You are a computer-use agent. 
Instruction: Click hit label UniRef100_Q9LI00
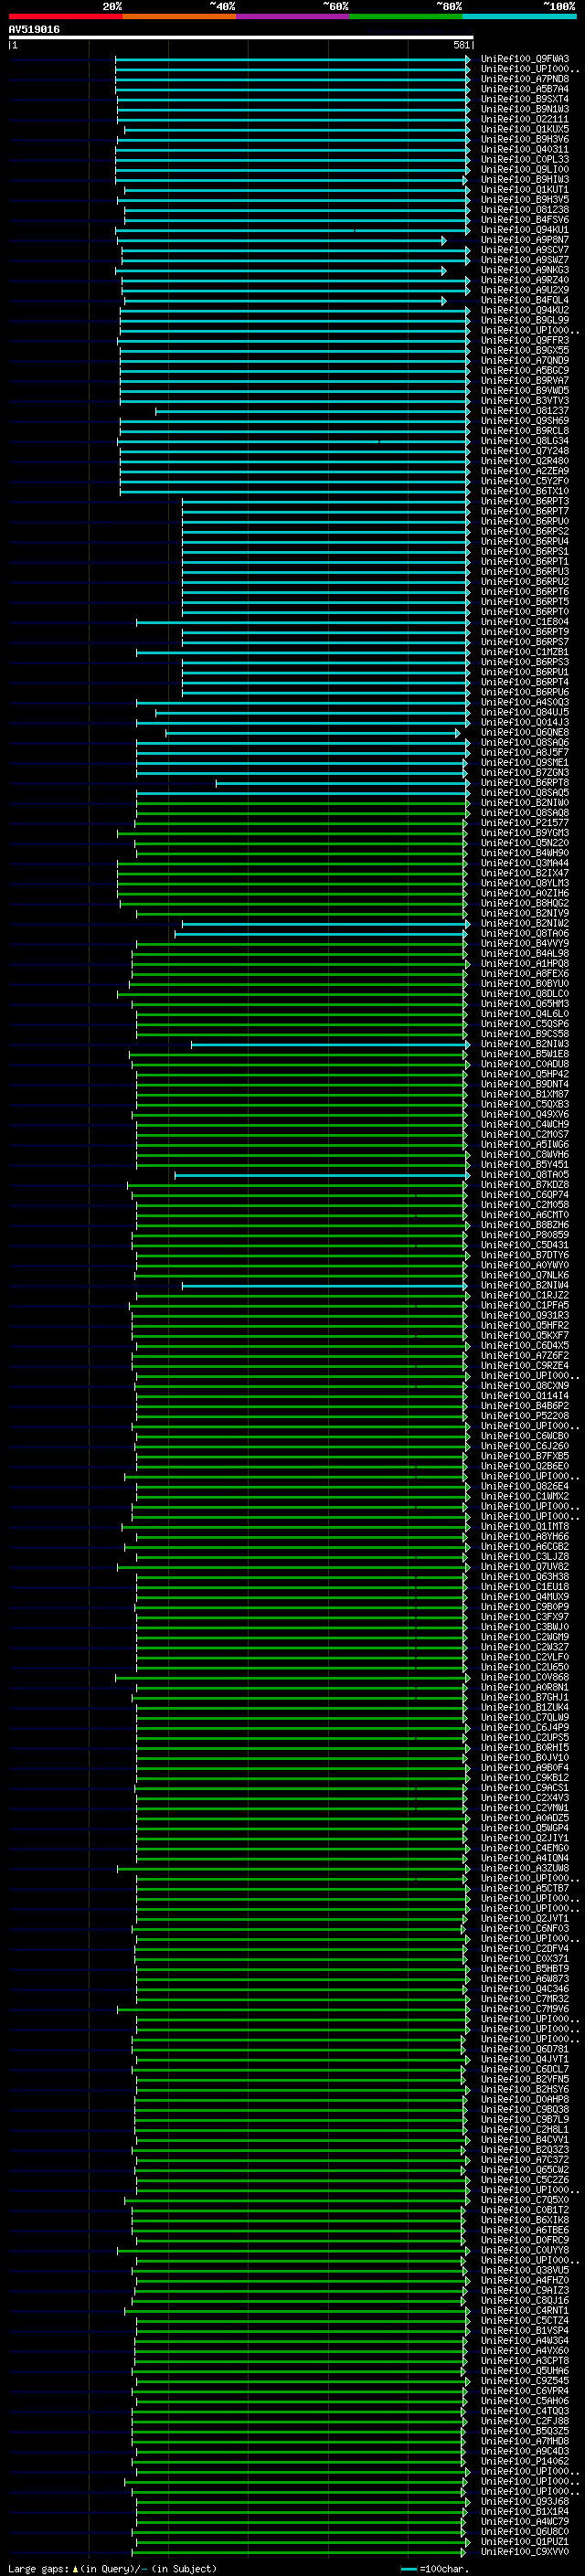coord(525,169)
